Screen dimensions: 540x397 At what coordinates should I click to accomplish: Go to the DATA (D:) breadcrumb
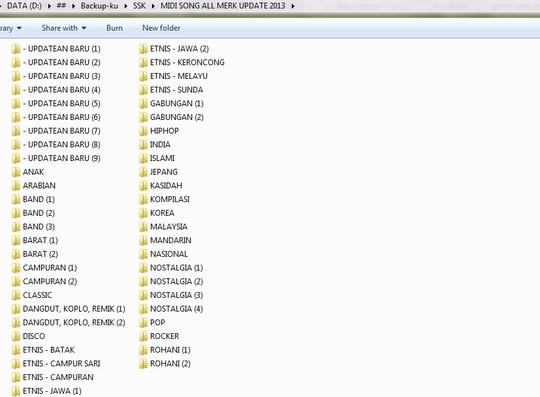point(24,6)
